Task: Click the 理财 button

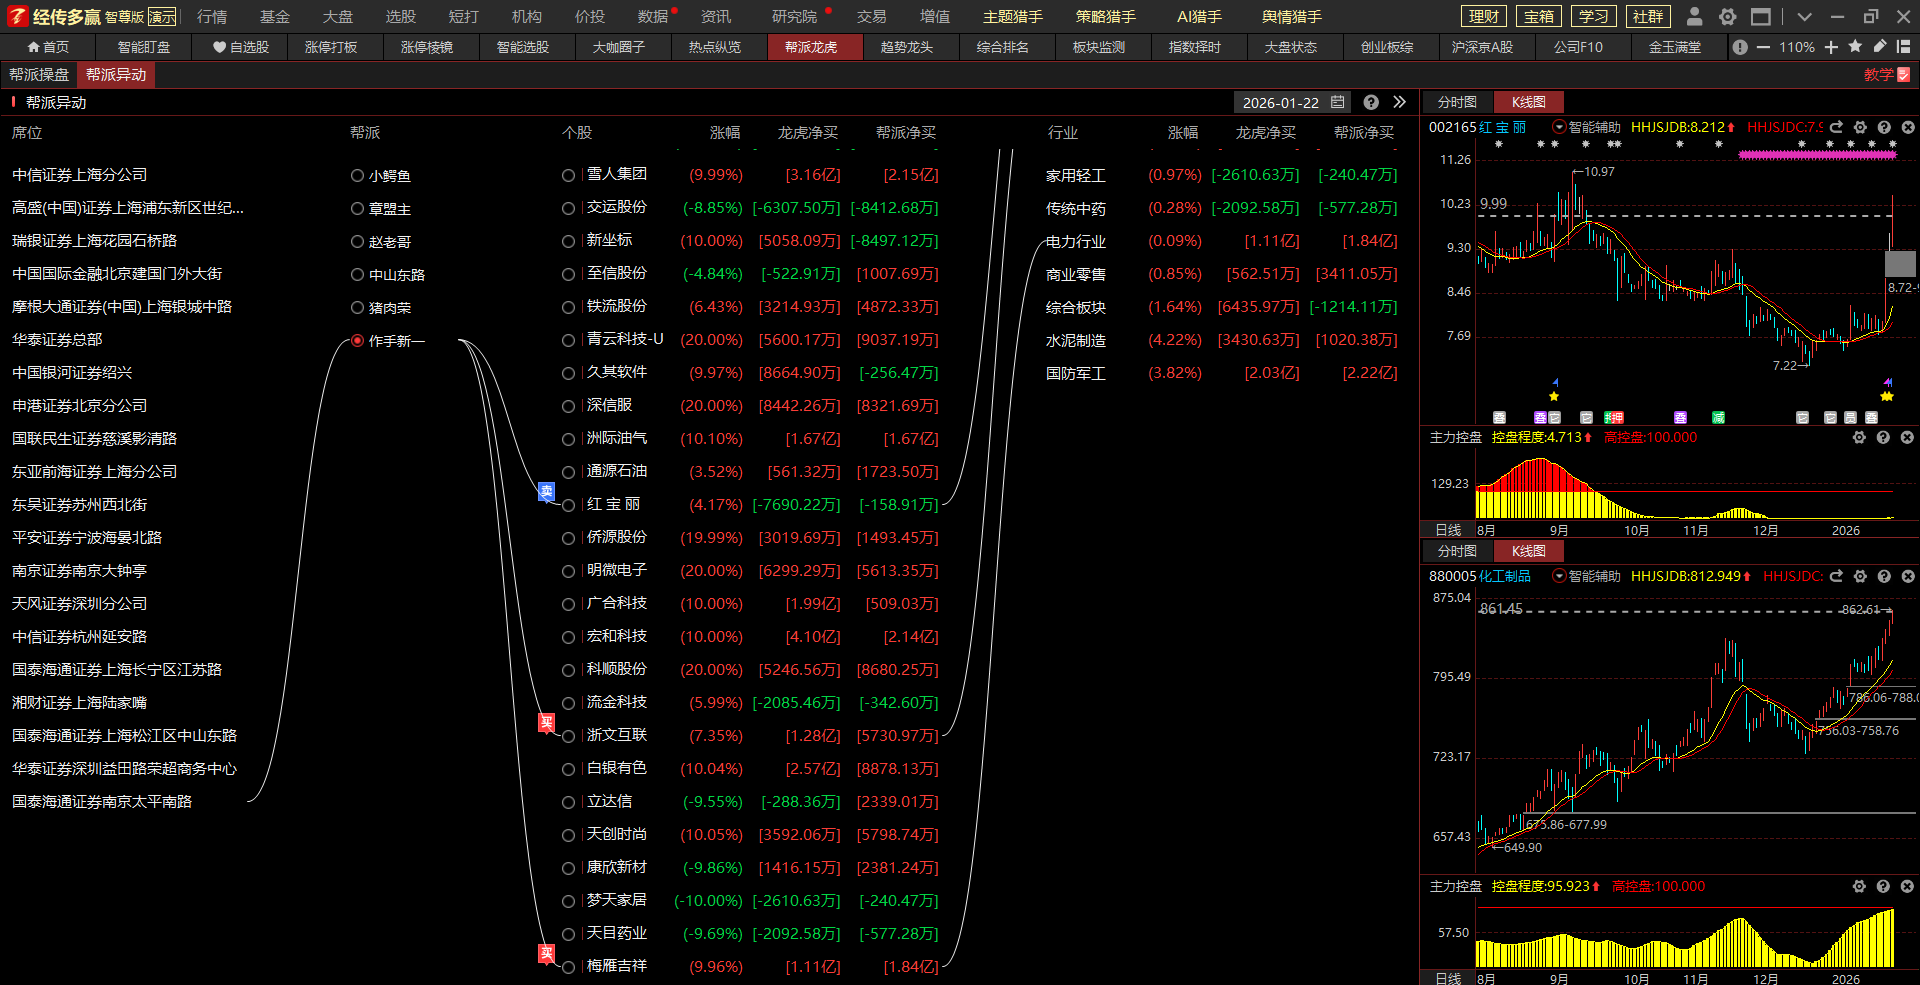Action: 1484,16
